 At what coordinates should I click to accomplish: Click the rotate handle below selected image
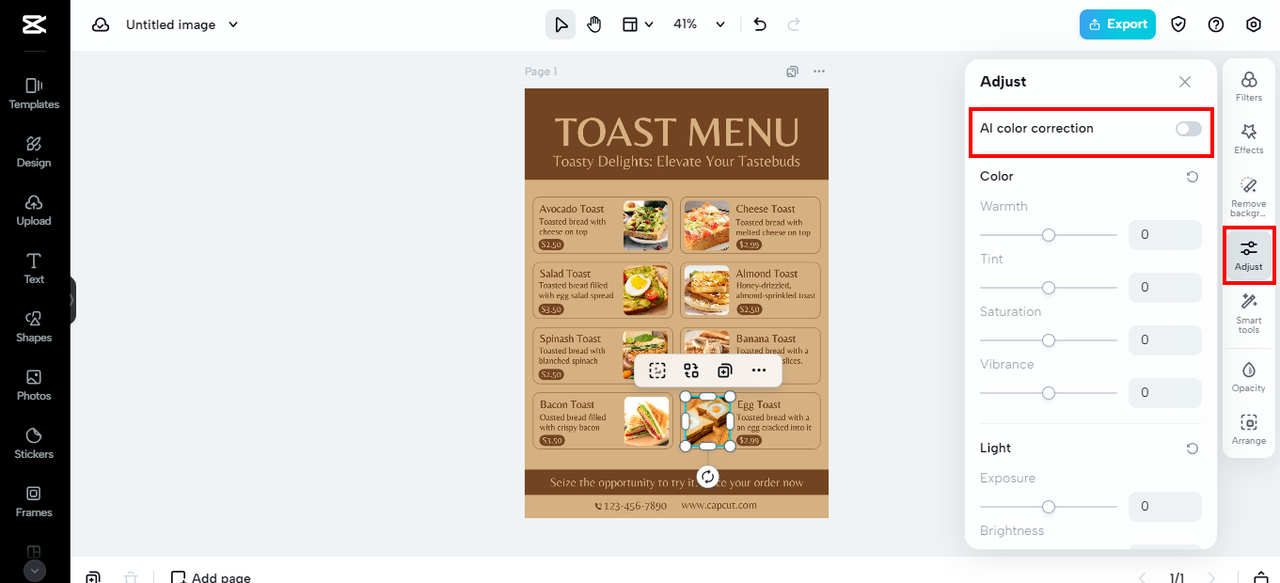coord(708,476)
